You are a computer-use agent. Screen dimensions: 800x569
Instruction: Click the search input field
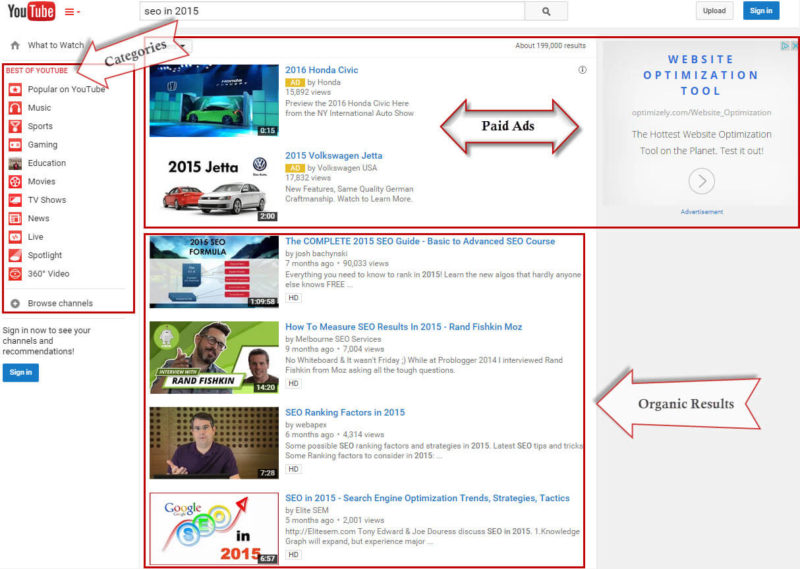click(x=332, y=11)
